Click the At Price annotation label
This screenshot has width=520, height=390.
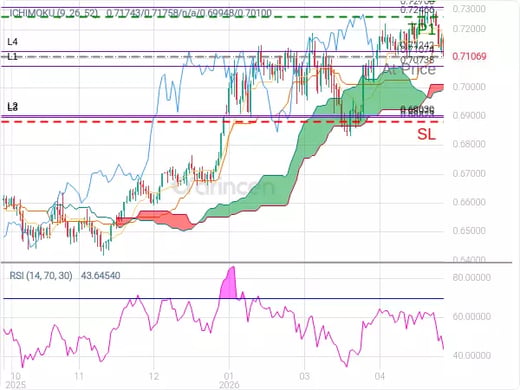[409, 69]
